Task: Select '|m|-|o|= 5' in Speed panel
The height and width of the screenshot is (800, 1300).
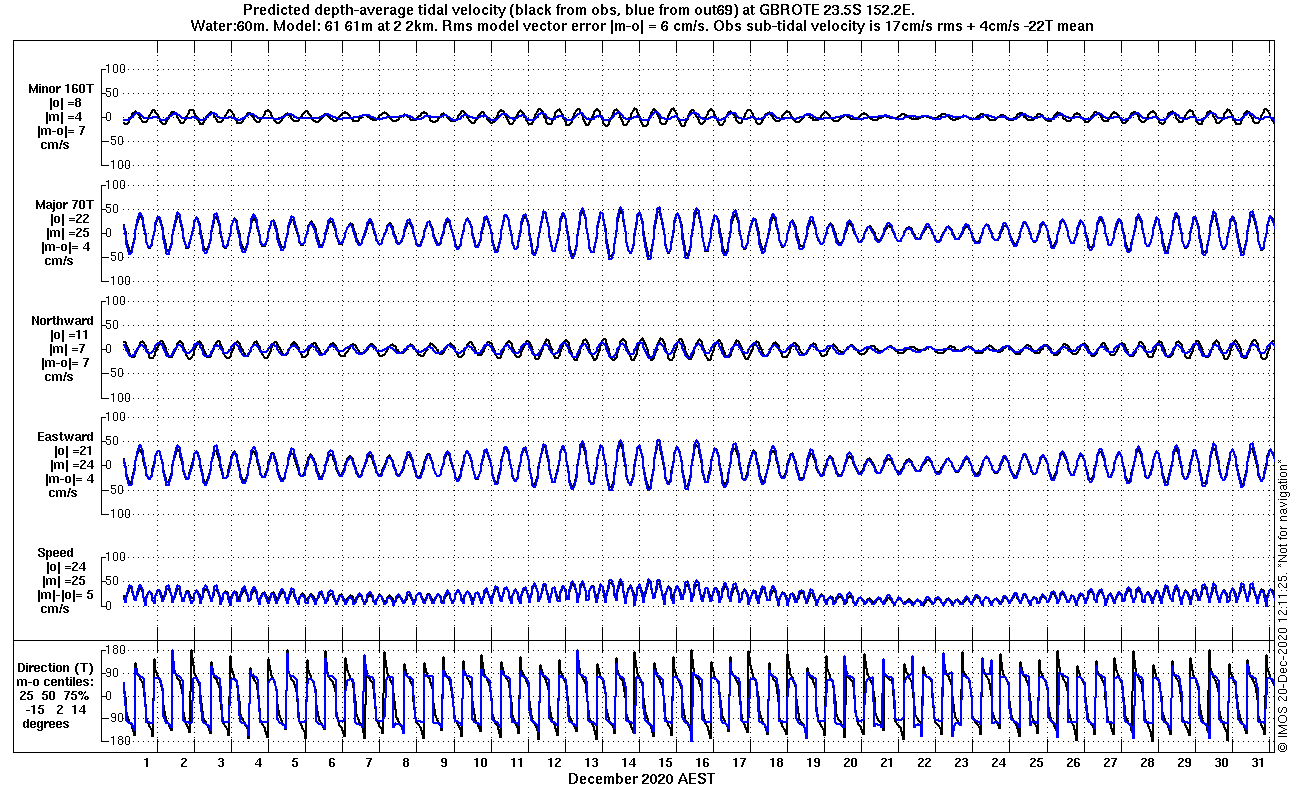Action: (x=68, y=595)
